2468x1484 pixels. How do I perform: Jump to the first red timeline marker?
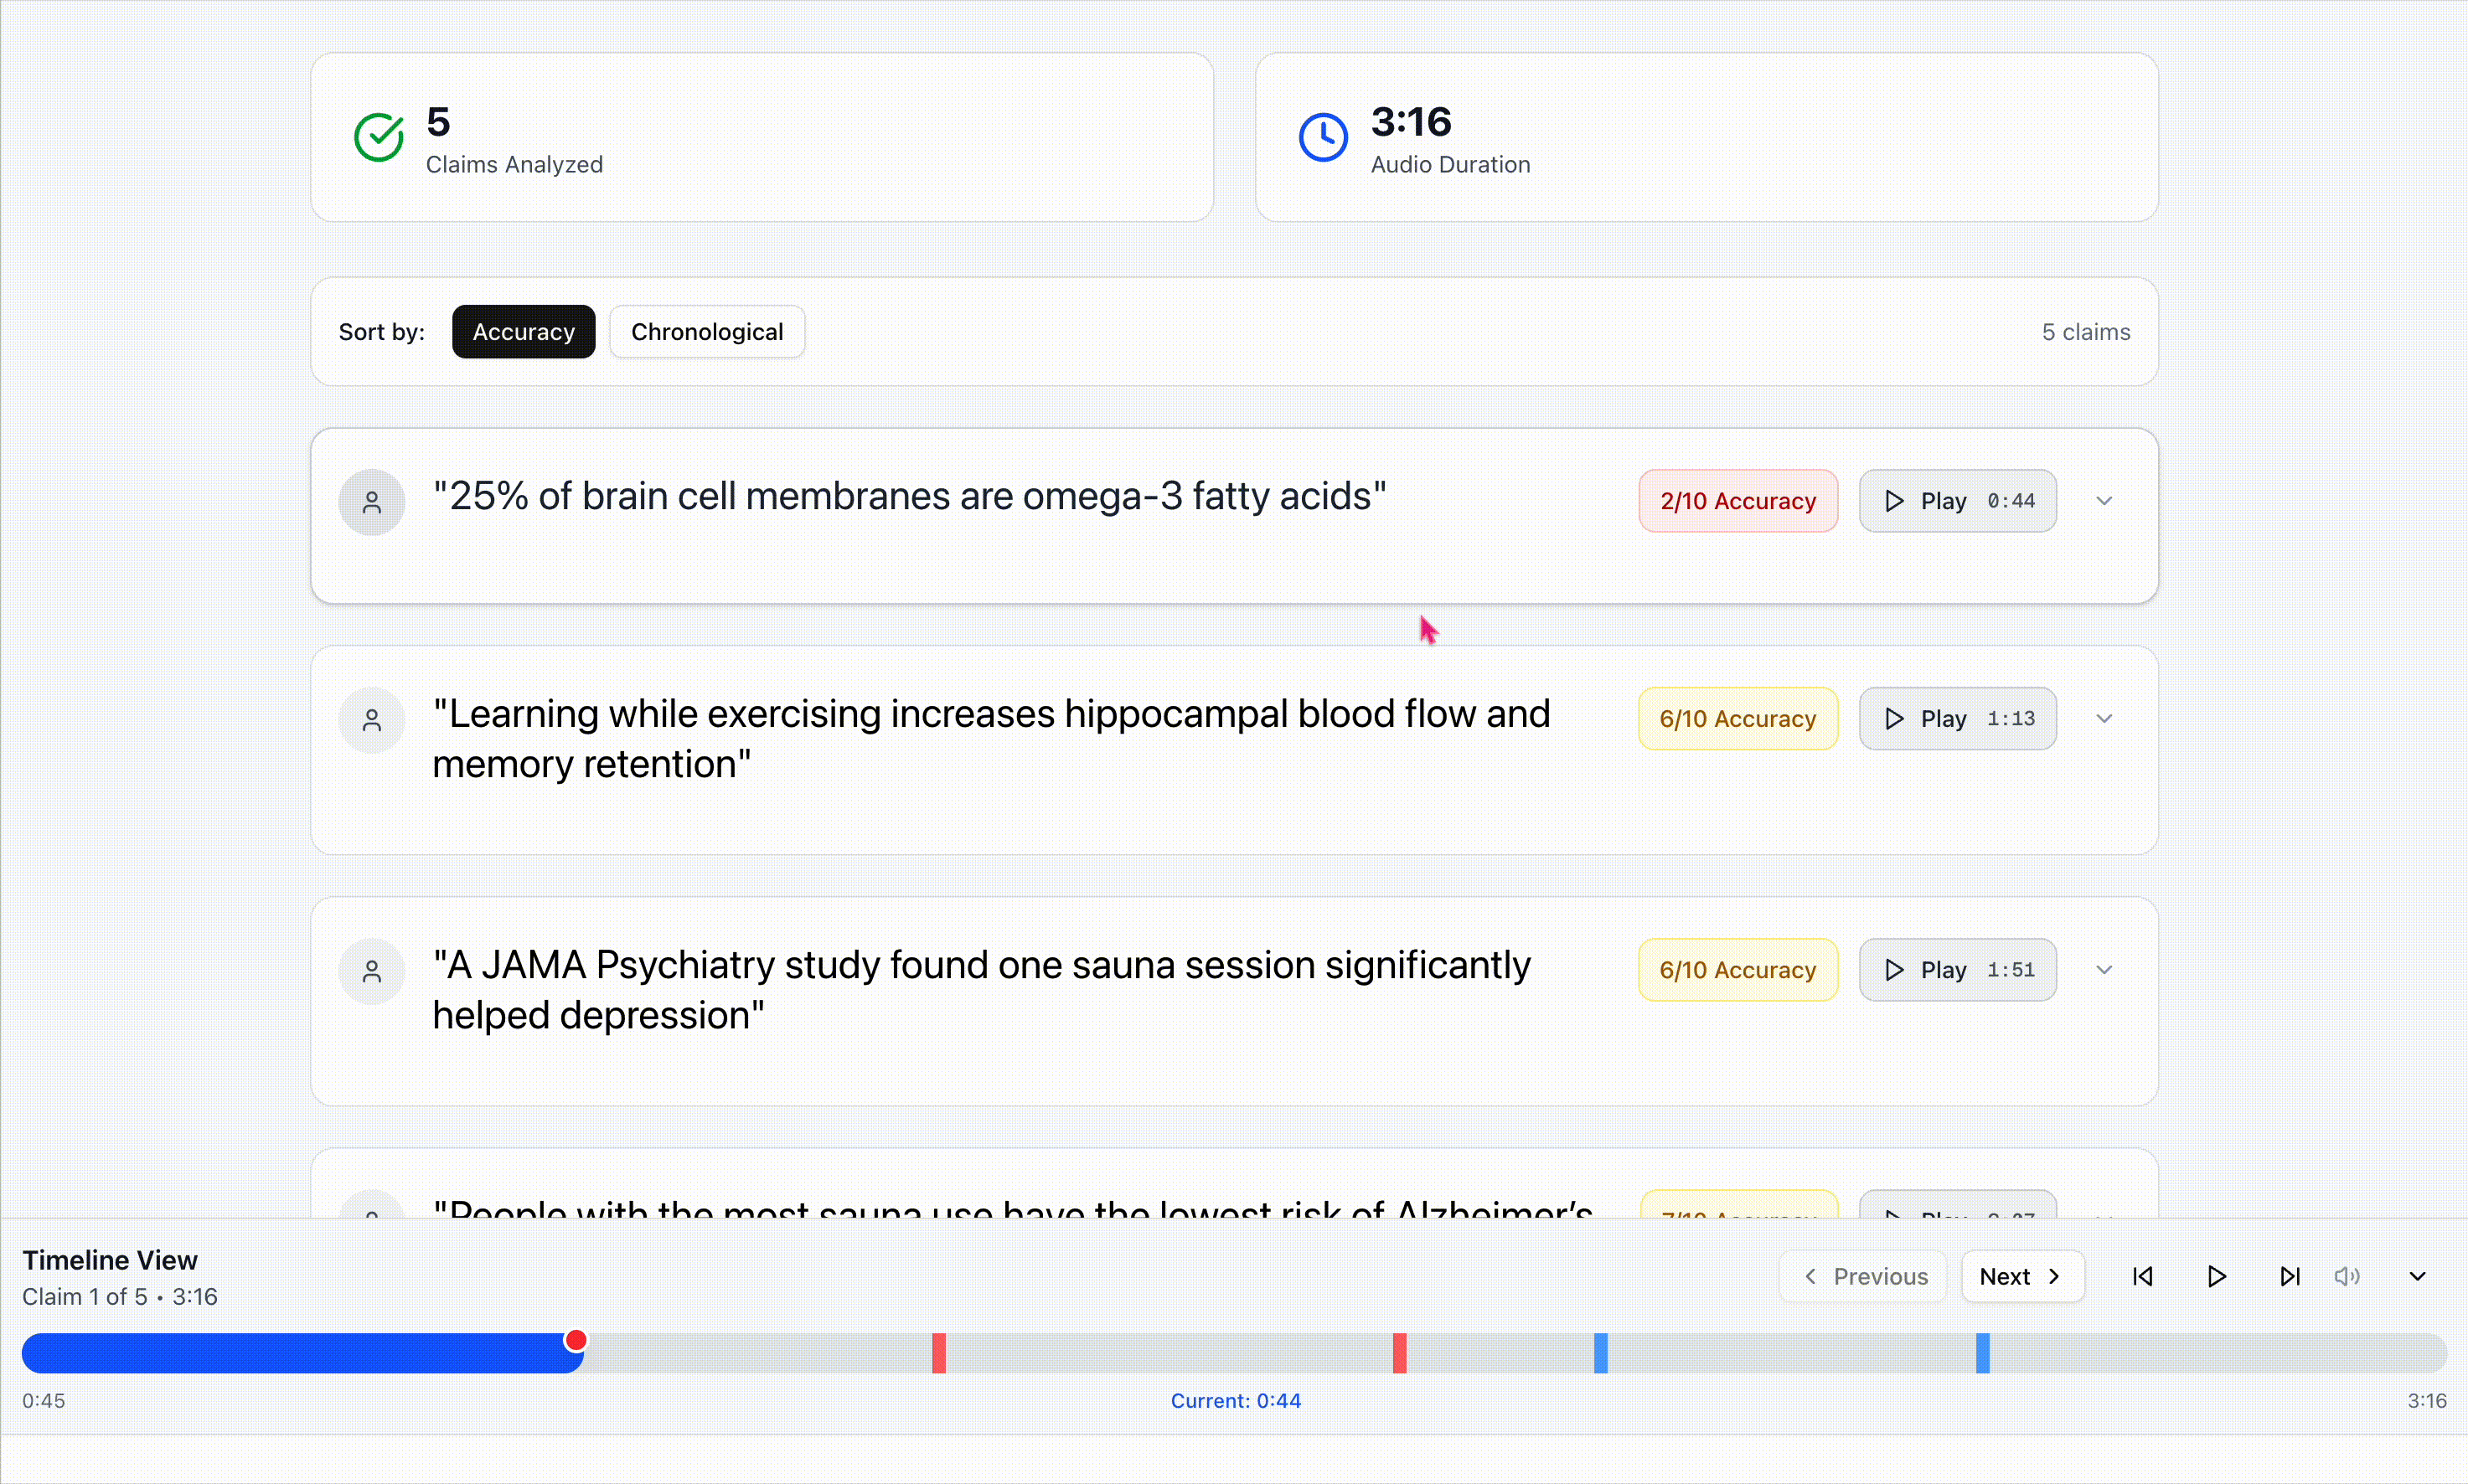coord(939,1353)
